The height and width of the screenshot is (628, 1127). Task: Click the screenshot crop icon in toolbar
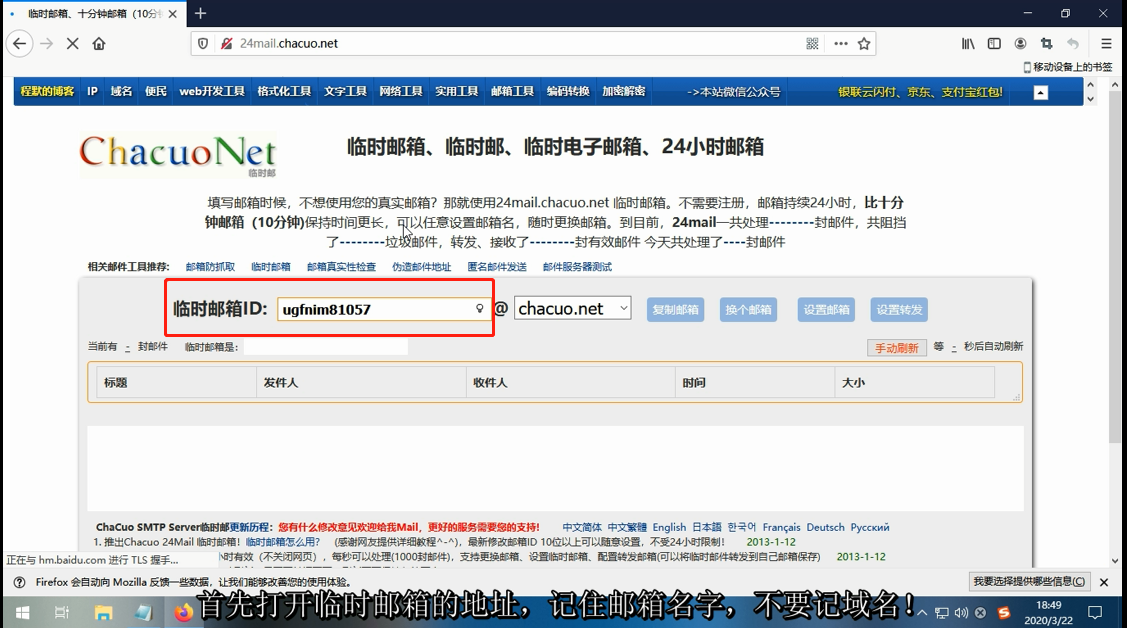click(1046, 44)
